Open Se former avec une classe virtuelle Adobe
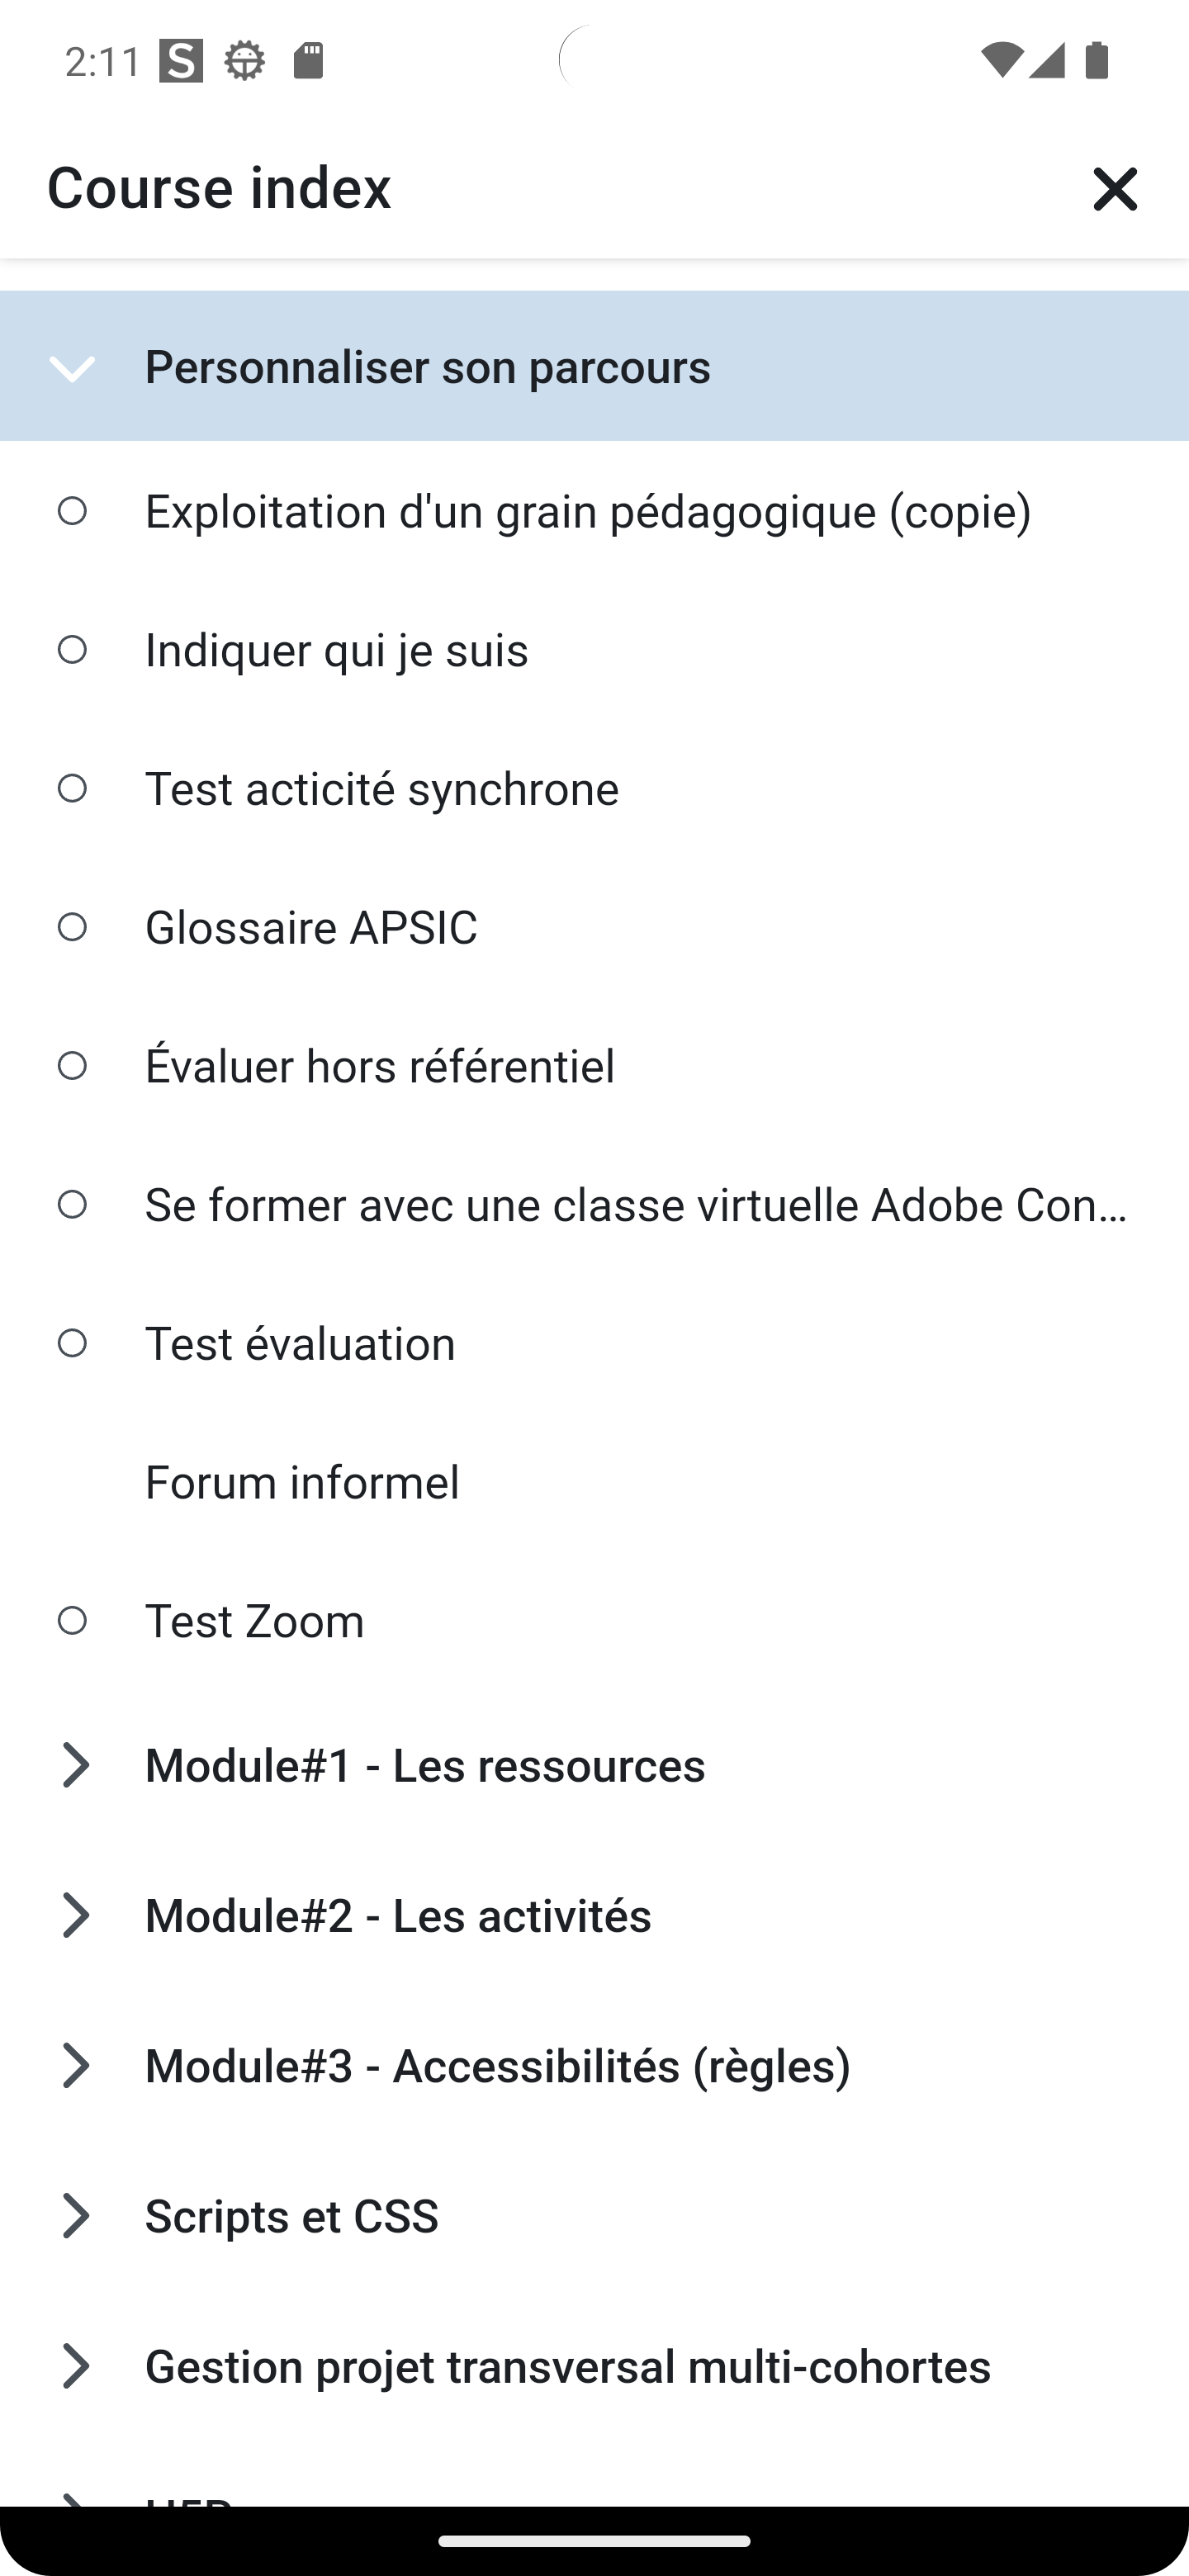The height and width of the screenshot is (2576, 1189). point(636,1204)
